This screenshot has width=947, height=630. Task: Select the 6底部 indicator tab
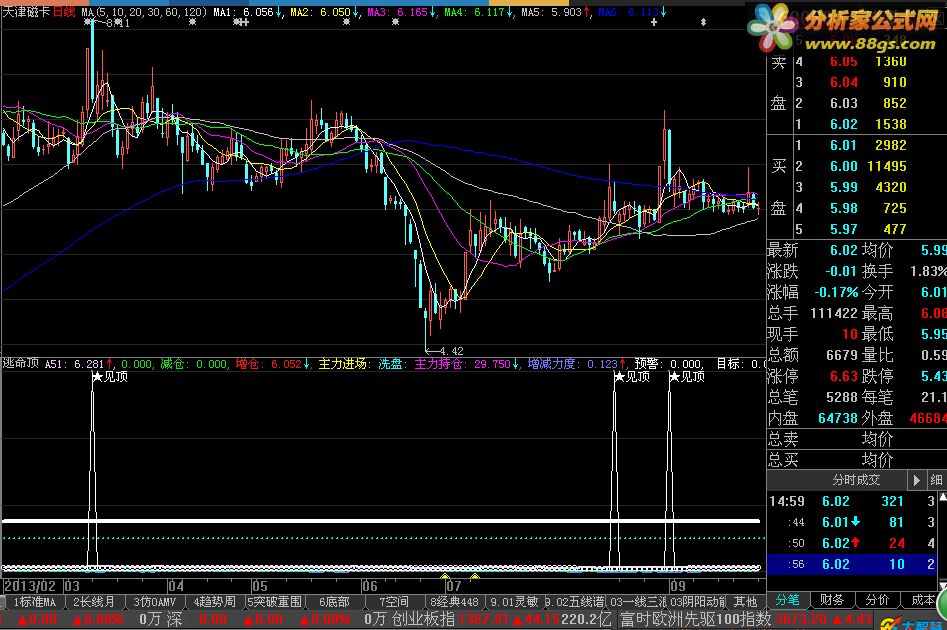click(335, 602)
